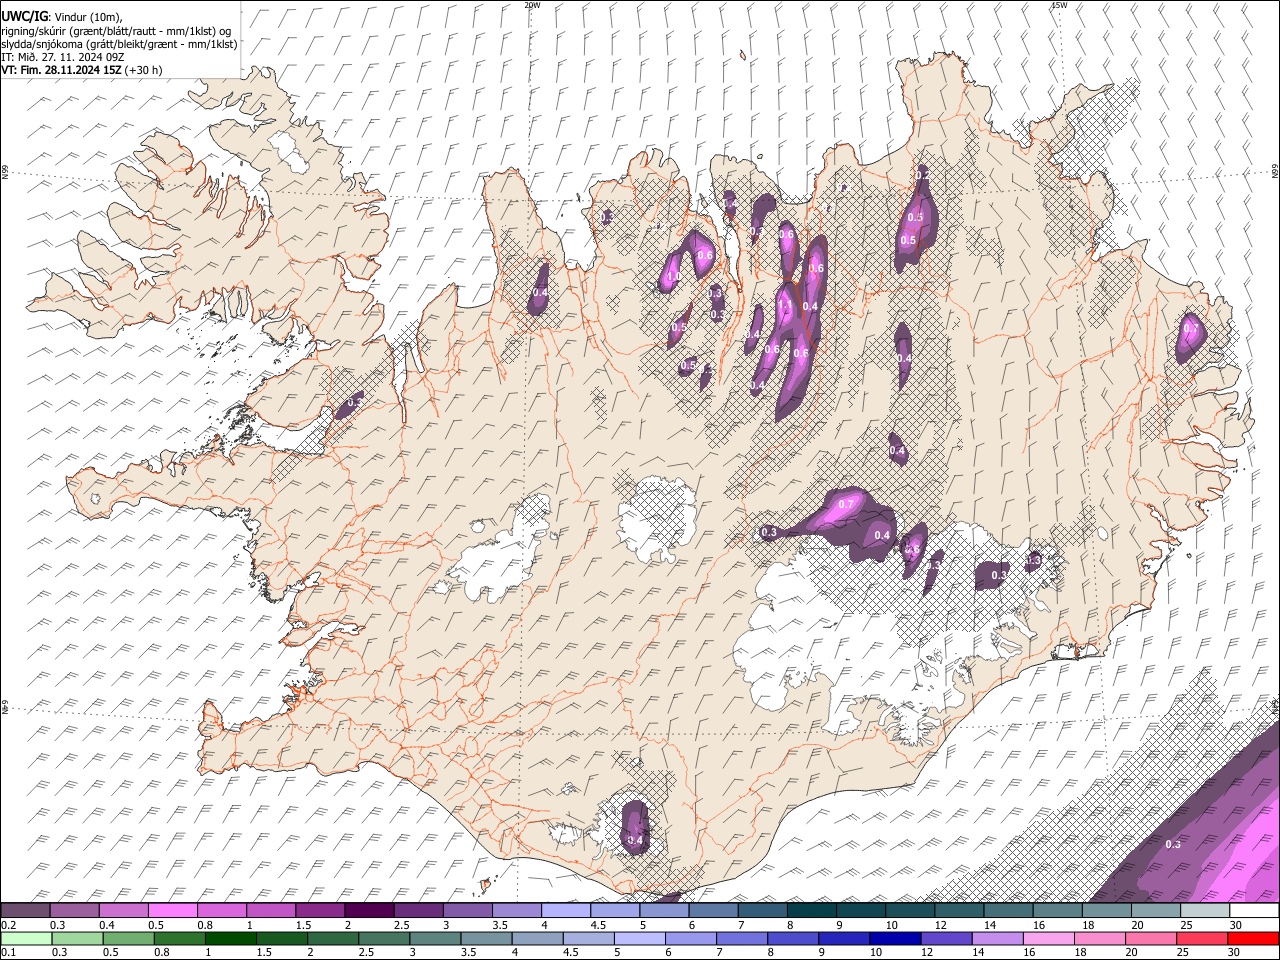
Task: Click the 1.0 snowfall value on the map
Action: [x=672, y=277]
